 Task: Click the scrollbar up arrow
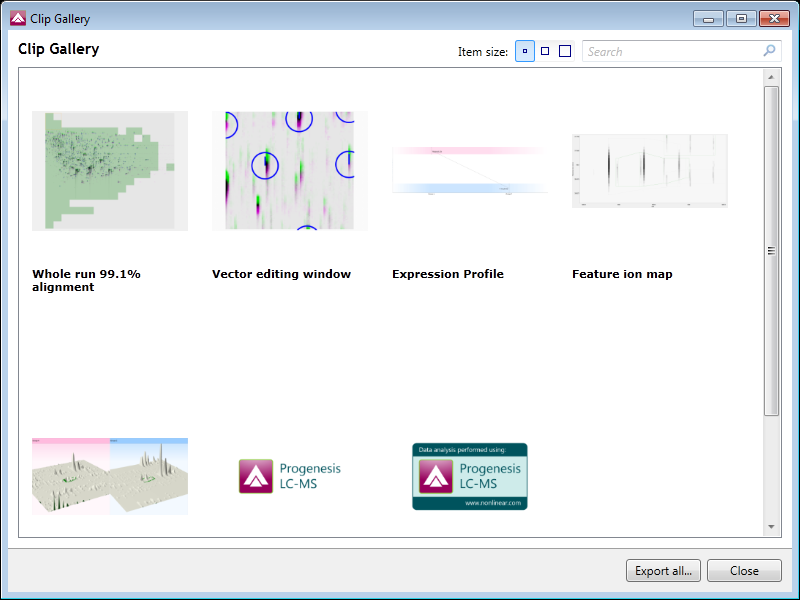771,77
